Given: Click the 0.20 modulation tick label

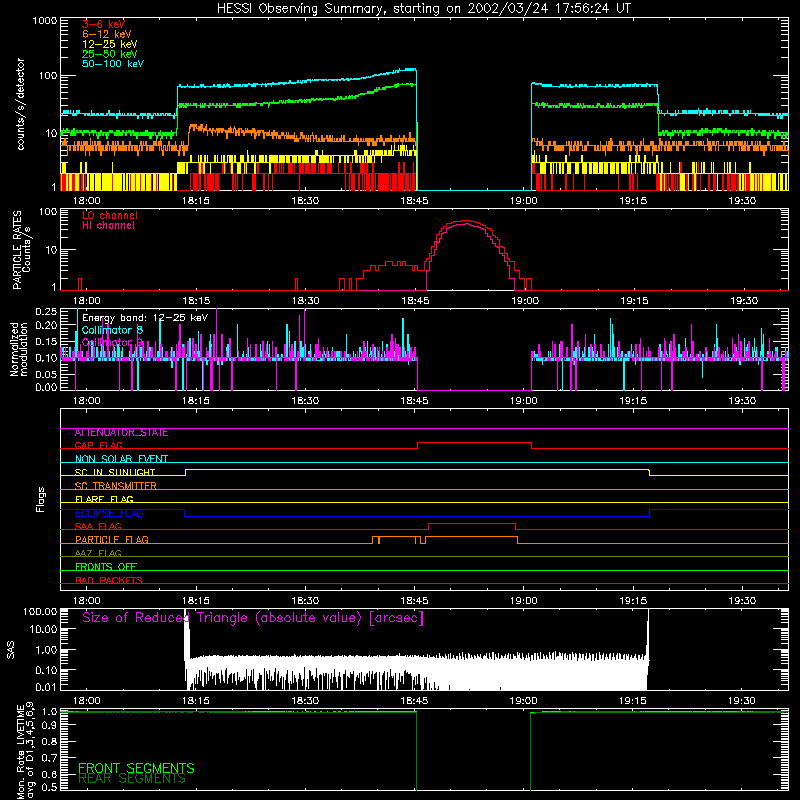Looking at the screenshot, I should [x=46, y=325].
